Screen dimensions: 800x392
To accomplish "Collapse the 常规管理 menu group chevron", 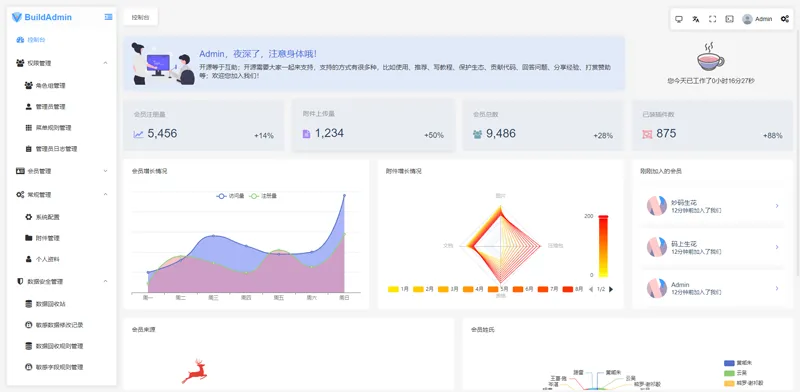I will tap(105, 194).
